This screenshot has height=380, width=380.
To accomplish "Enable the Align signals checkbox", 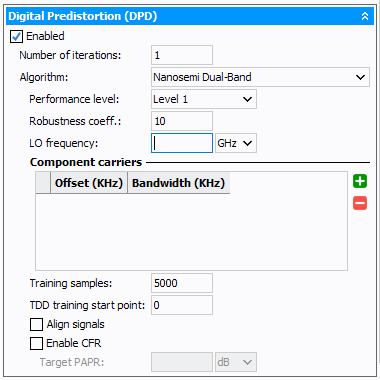I will click(36, 324).
